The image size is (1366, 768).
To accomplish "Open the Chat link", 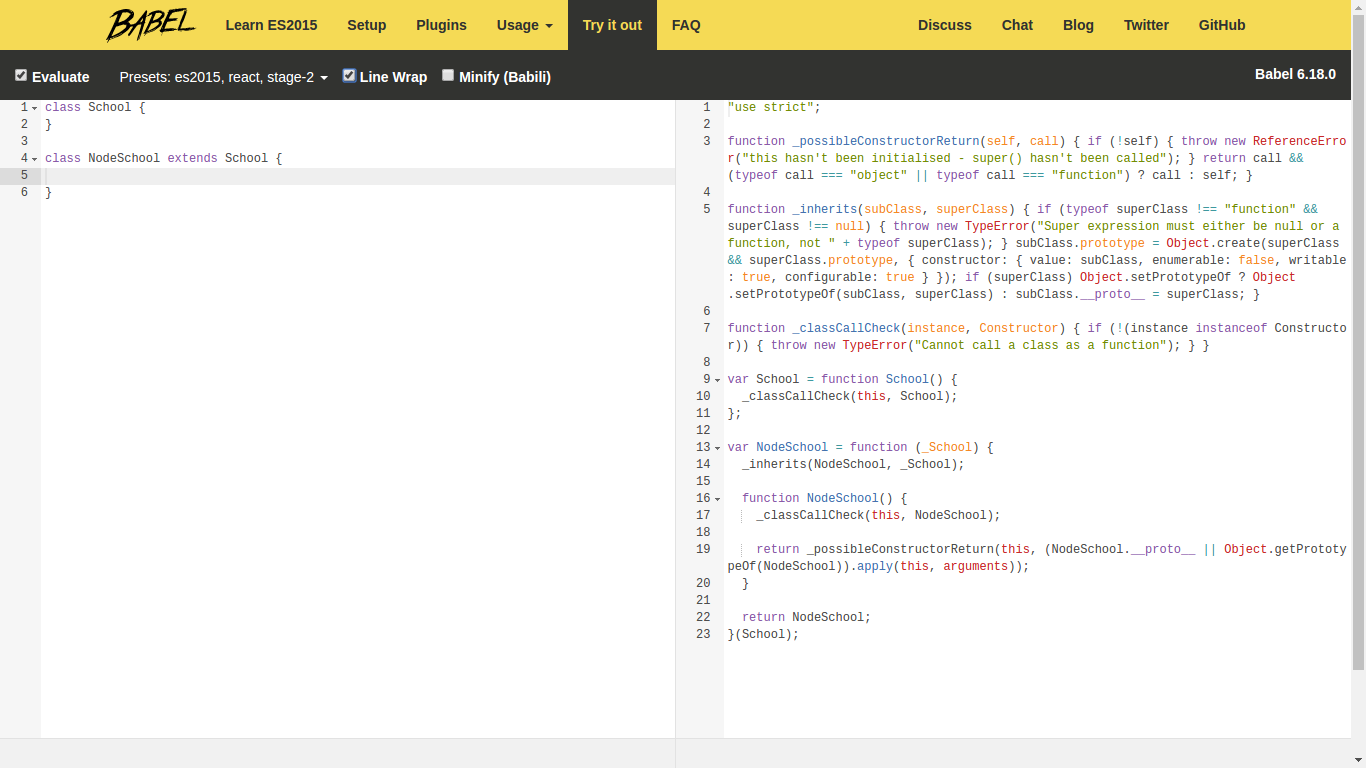I will tap(1017, 25).
